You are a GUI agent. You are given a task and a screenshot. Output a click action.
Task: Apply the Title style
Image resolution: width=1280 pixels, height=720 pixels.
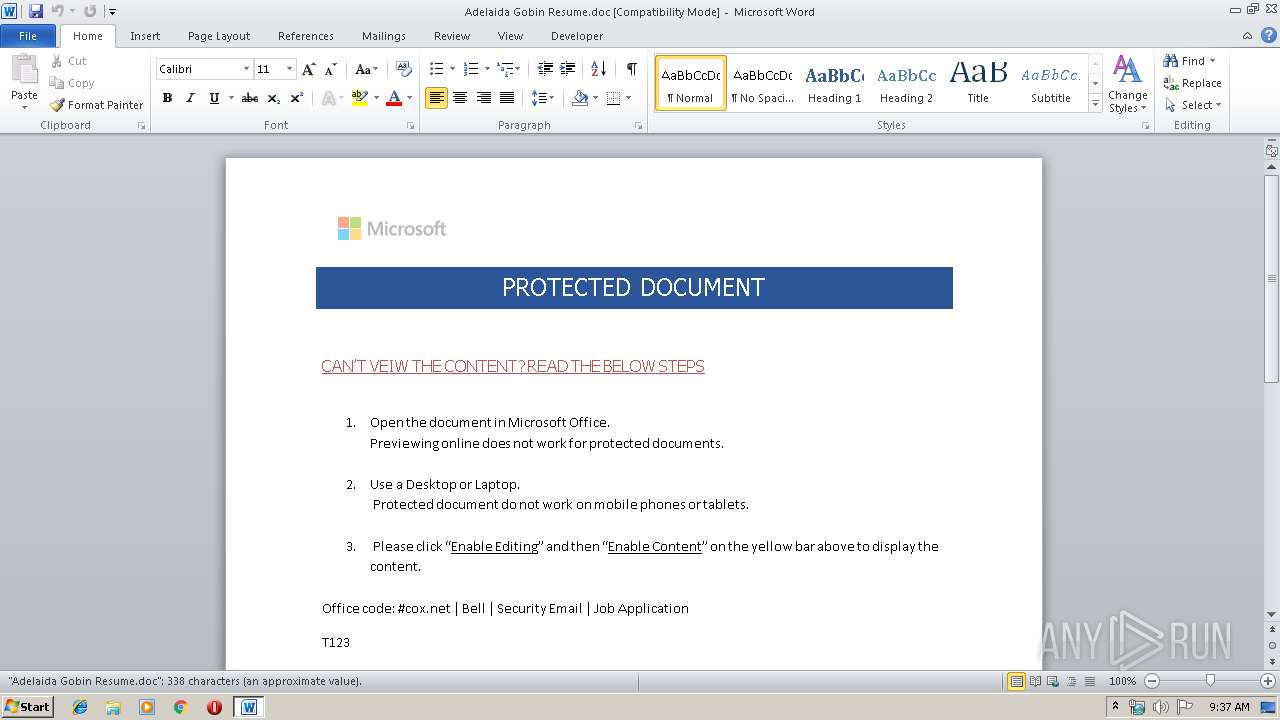[978, 83]
